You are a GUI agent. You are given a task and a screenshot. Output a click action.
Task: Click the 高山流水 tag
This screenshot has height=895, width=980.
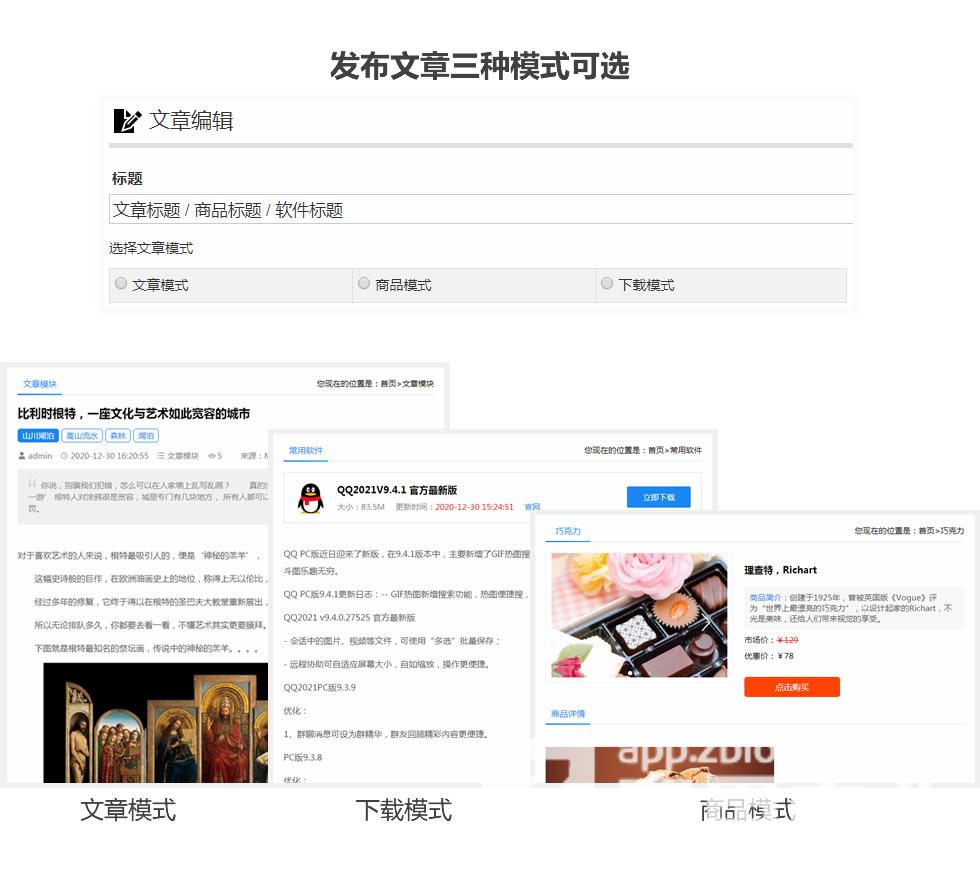(x=82, y=436)
